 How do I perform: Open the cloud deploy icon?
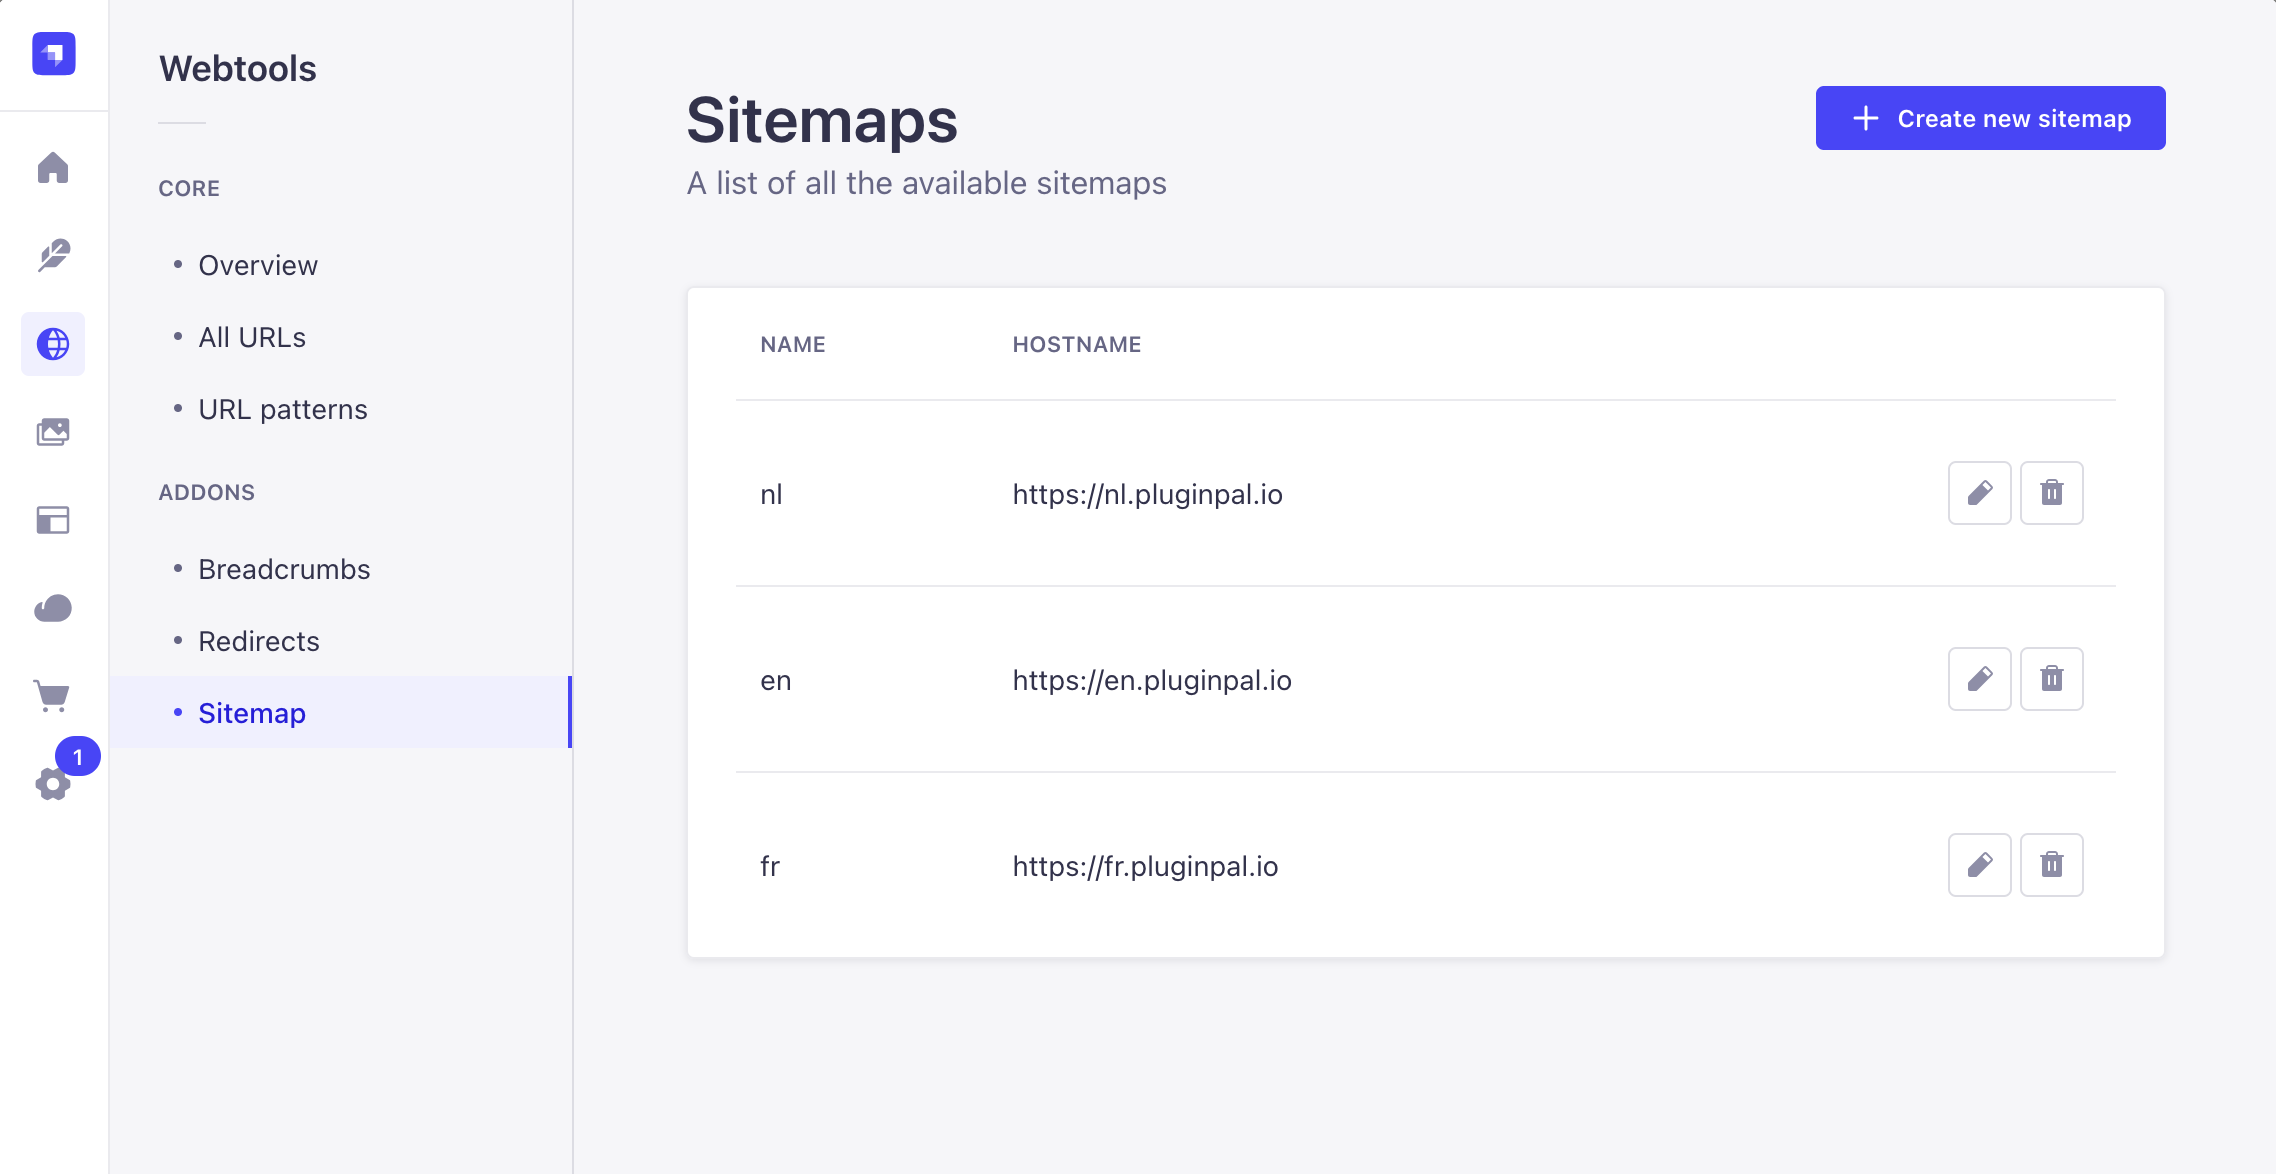(x=53, y=608)
